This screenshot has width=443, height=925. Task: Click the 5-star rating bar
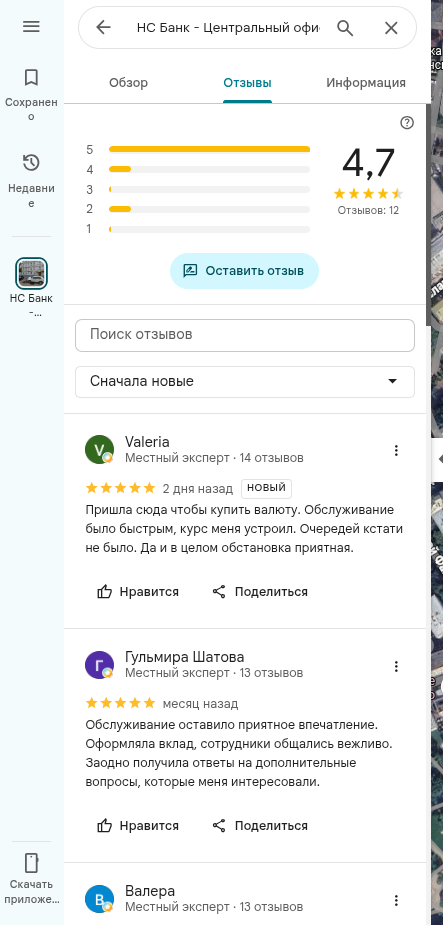(209, 149)
